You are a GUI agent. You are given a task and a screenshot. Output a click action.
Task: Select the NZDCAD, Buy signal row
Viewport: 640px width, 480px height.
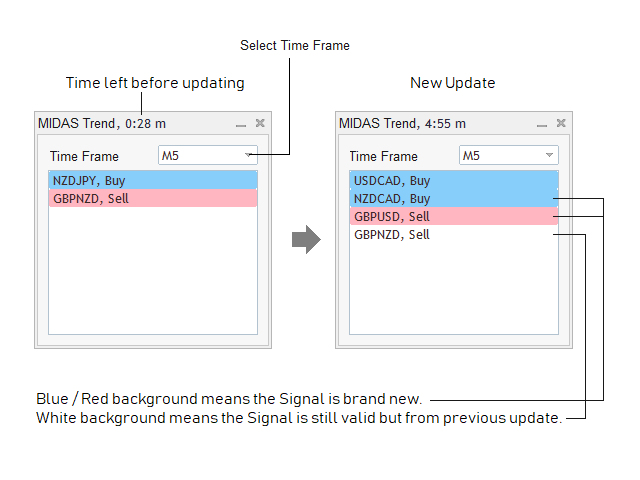coord(454,198)
